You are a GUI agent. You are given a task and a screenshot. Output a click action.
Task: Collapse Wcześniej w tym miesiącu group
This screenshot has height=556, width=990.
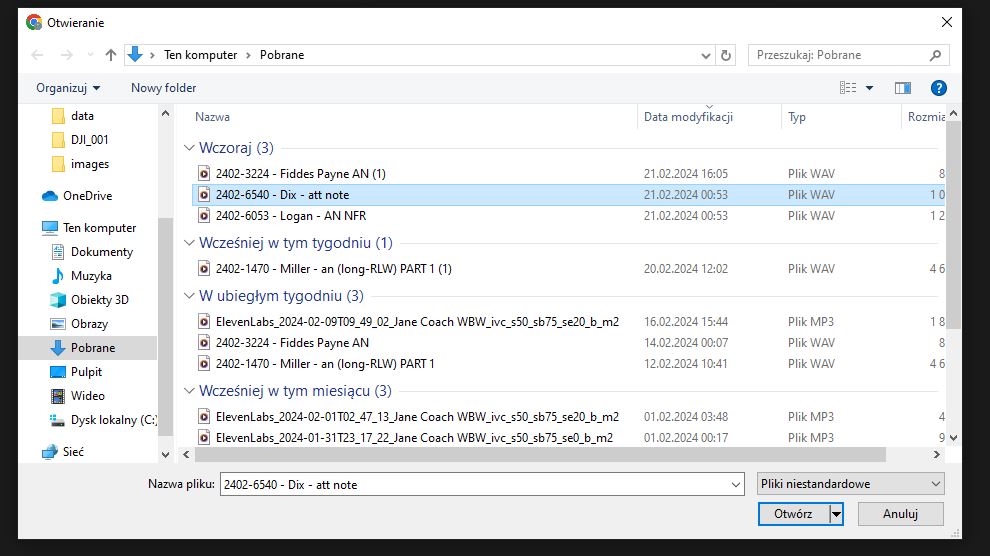click(189, 391)
